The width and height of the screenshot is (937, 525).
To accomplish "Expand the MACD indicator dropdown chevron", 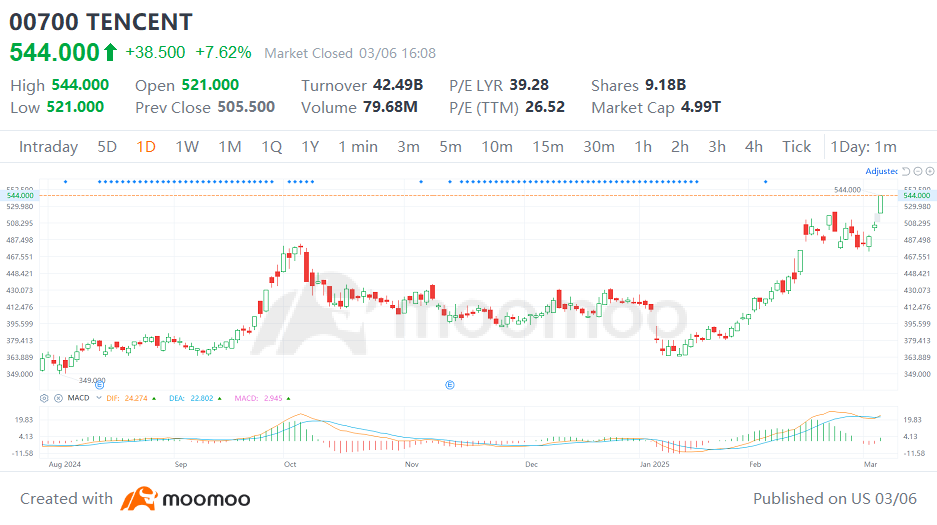I will tap(99, 398).
